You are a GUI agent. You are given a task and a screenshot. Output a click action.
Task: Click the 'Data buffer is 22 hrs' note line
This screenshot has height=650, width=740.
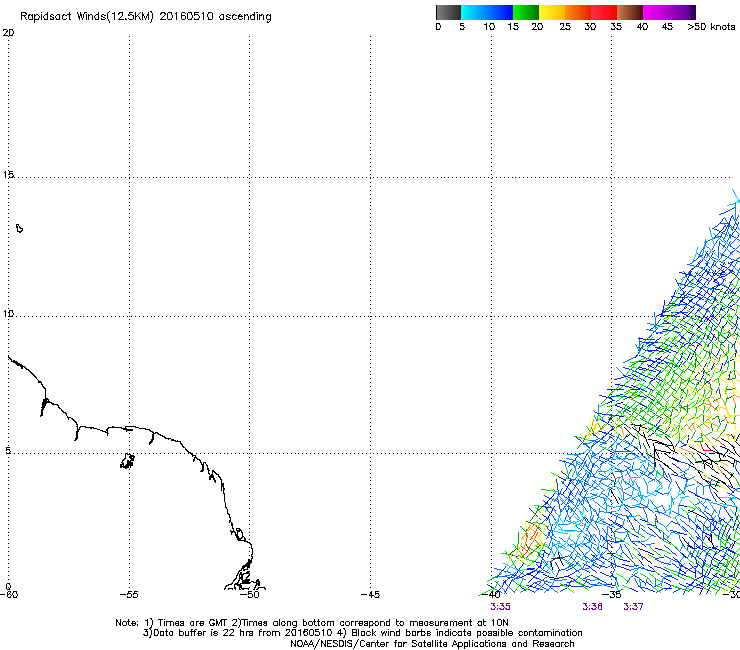pyautogui.click(x=362, y=633)
